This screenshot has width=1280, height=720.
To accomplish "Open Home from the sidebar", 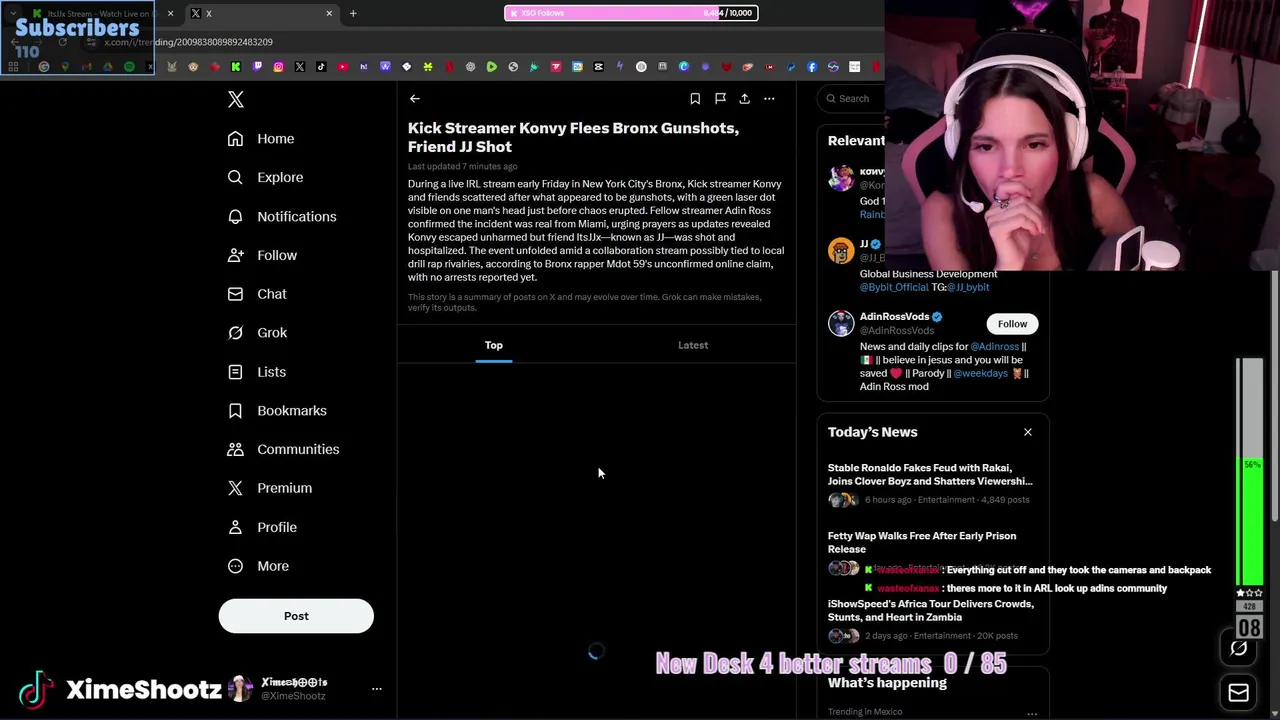I will coord(261,139).
